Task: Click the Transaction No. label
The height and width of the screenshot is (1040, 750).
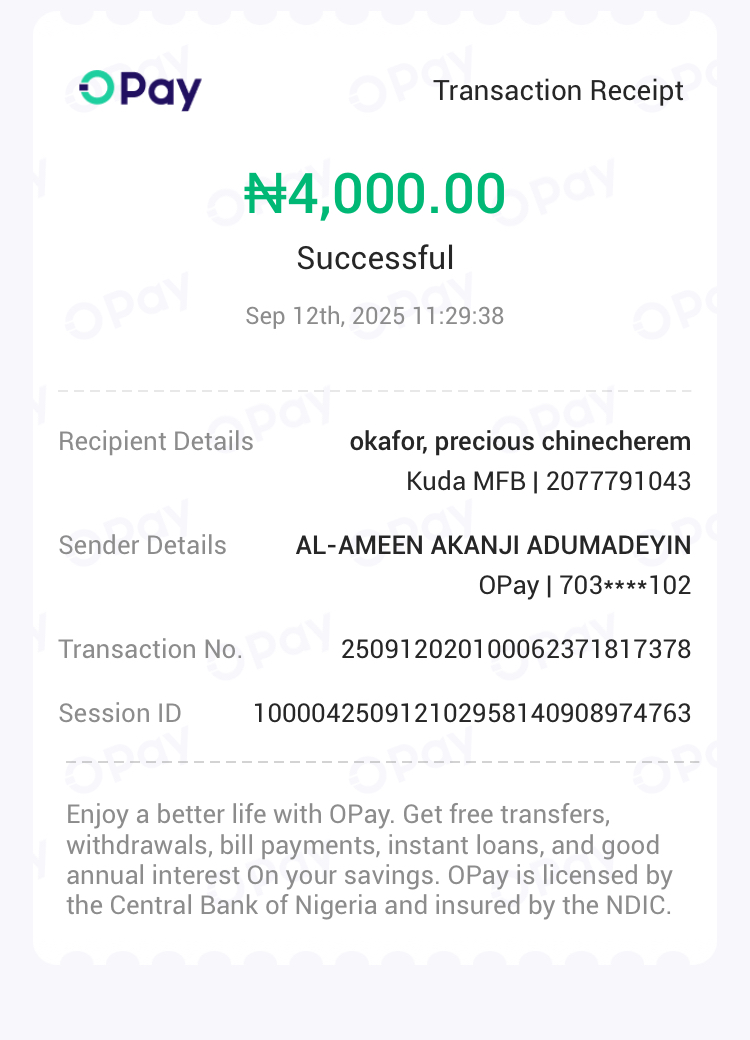Action: point(151,649)
